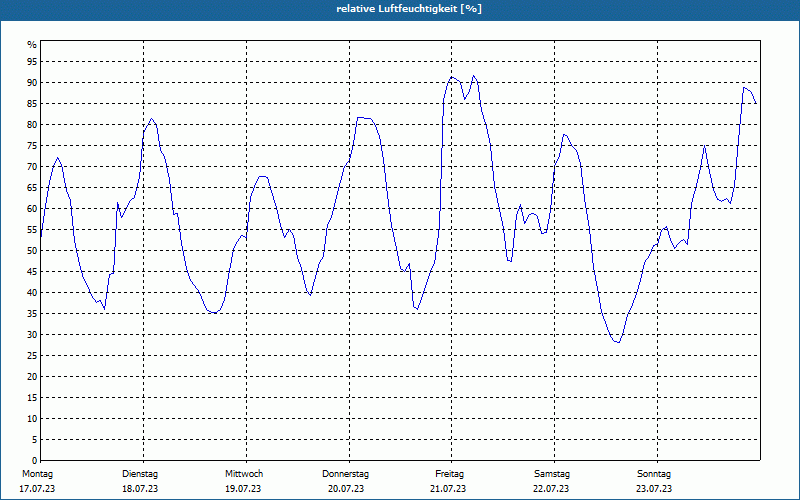
Task: Select the 'Montag' day label
Action: coord(37,474)
